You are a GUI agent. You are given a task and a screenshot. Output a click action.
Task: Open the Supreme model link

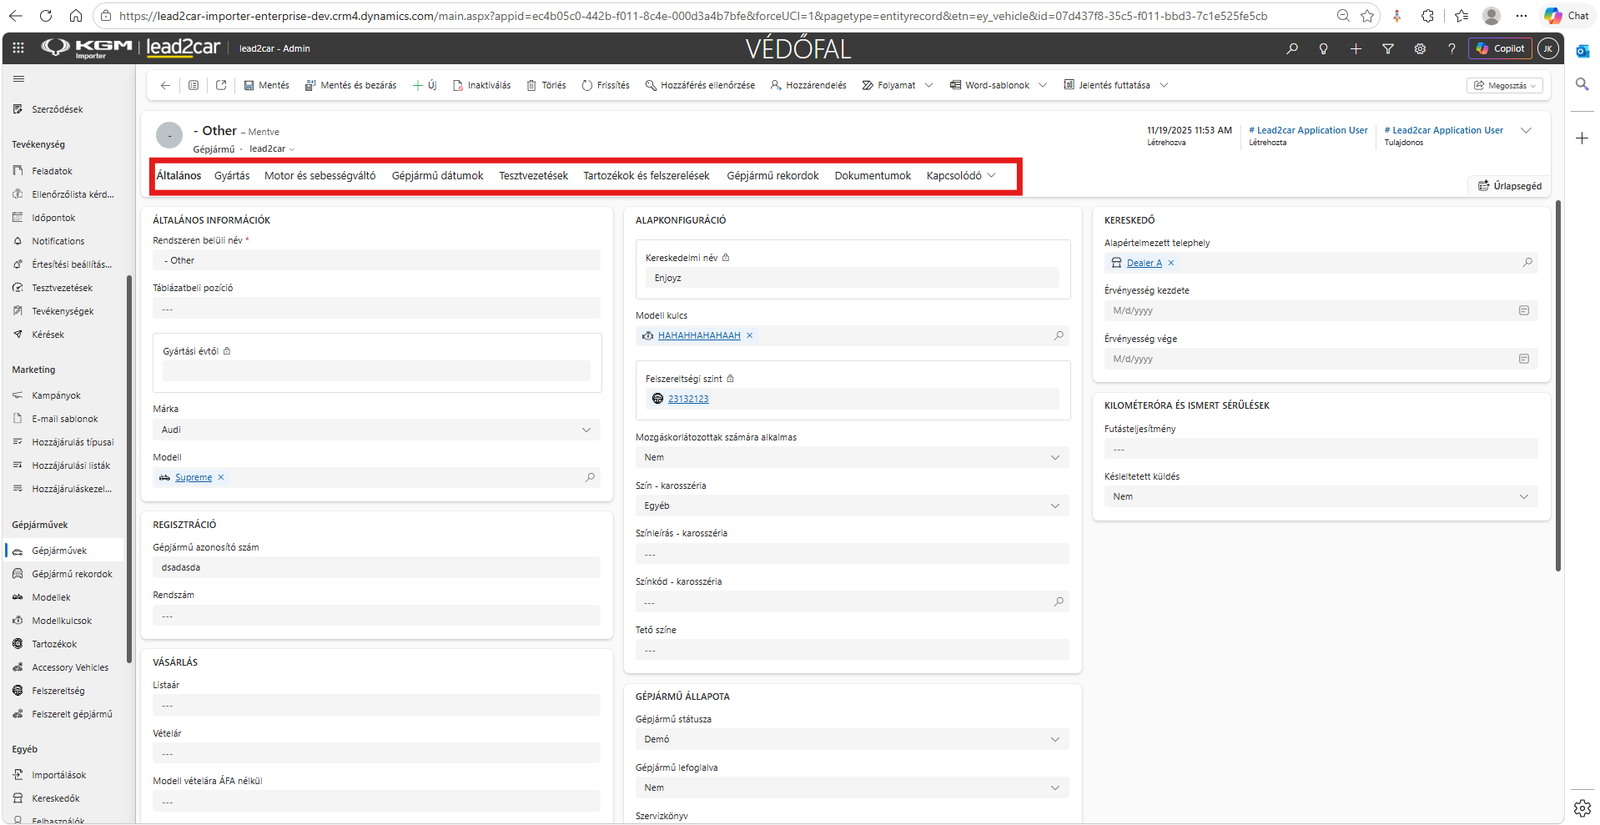tap(193, 478)
